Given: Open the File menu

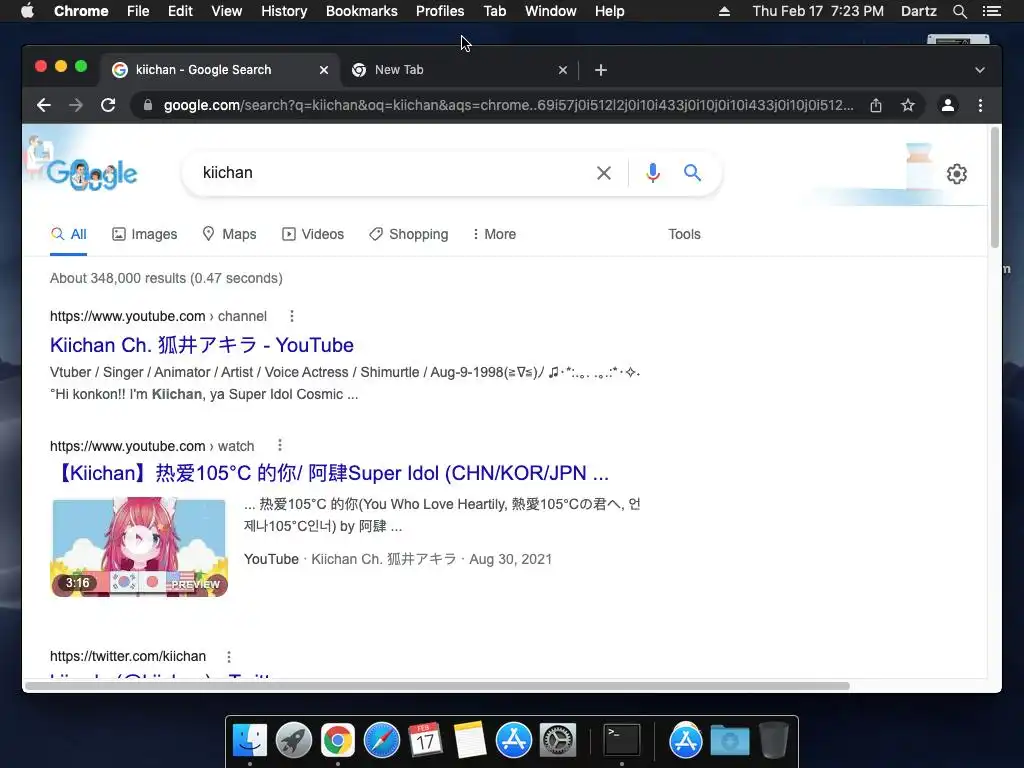Looking at the screenshot, I should [x=138, y=11].
